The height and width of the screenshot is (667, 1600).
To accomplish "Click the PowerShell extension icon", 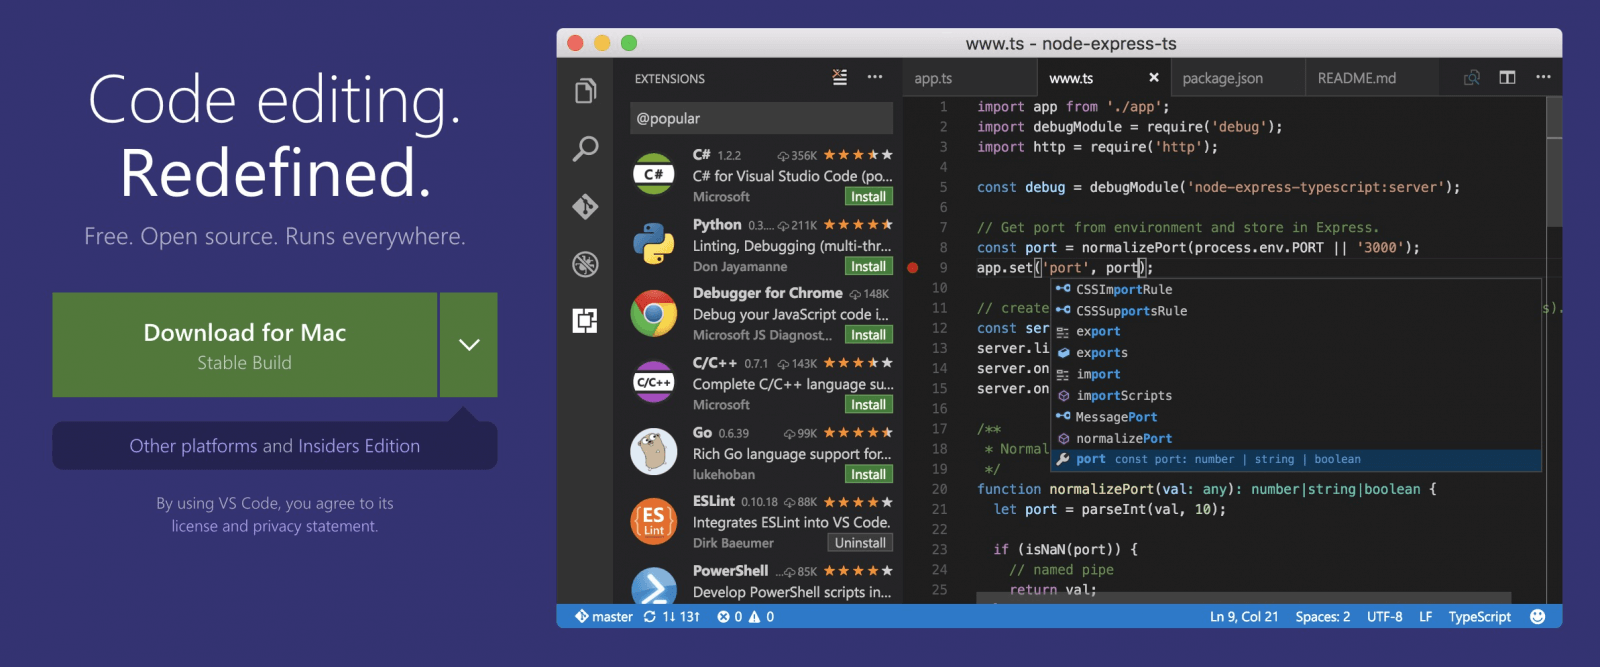I will pyautogui.click(x=654, y=585).
